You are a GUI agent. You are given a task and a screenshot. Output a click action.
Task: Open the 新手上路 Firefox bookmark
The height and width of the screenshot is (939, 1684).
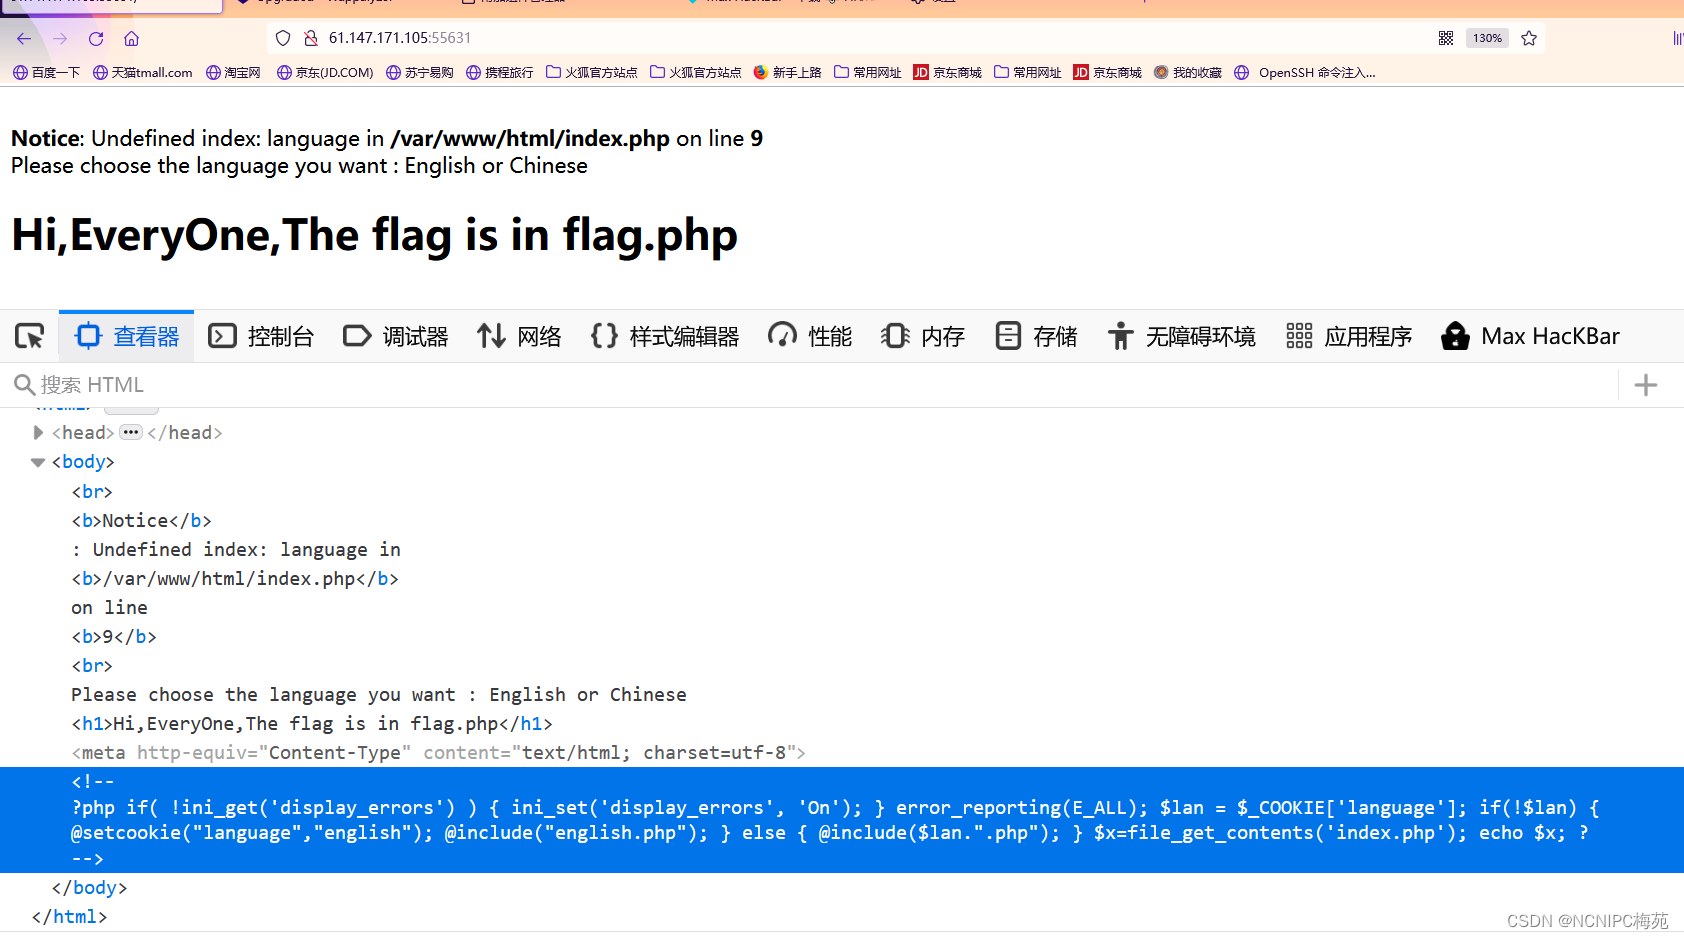(788, 72)
